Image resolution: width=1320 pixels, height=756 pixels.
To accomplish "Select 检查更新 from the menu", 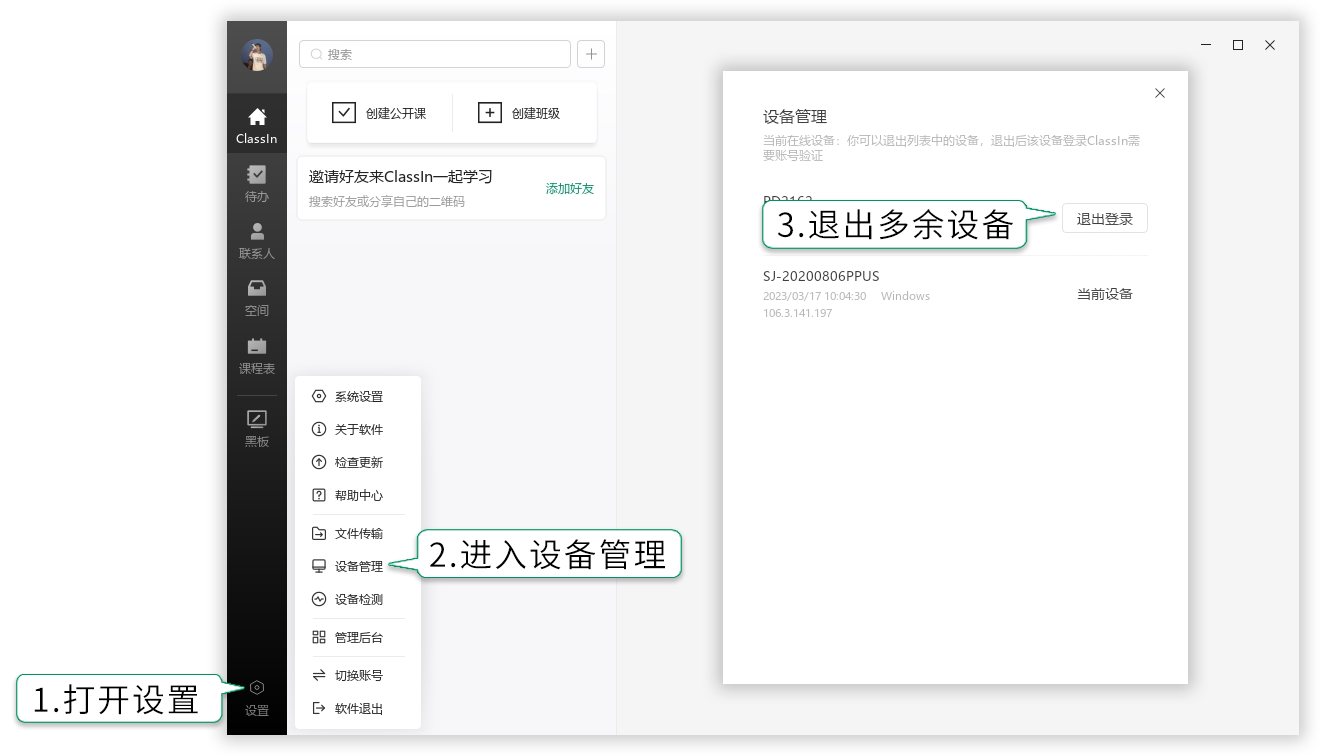I will coord(358,462).
